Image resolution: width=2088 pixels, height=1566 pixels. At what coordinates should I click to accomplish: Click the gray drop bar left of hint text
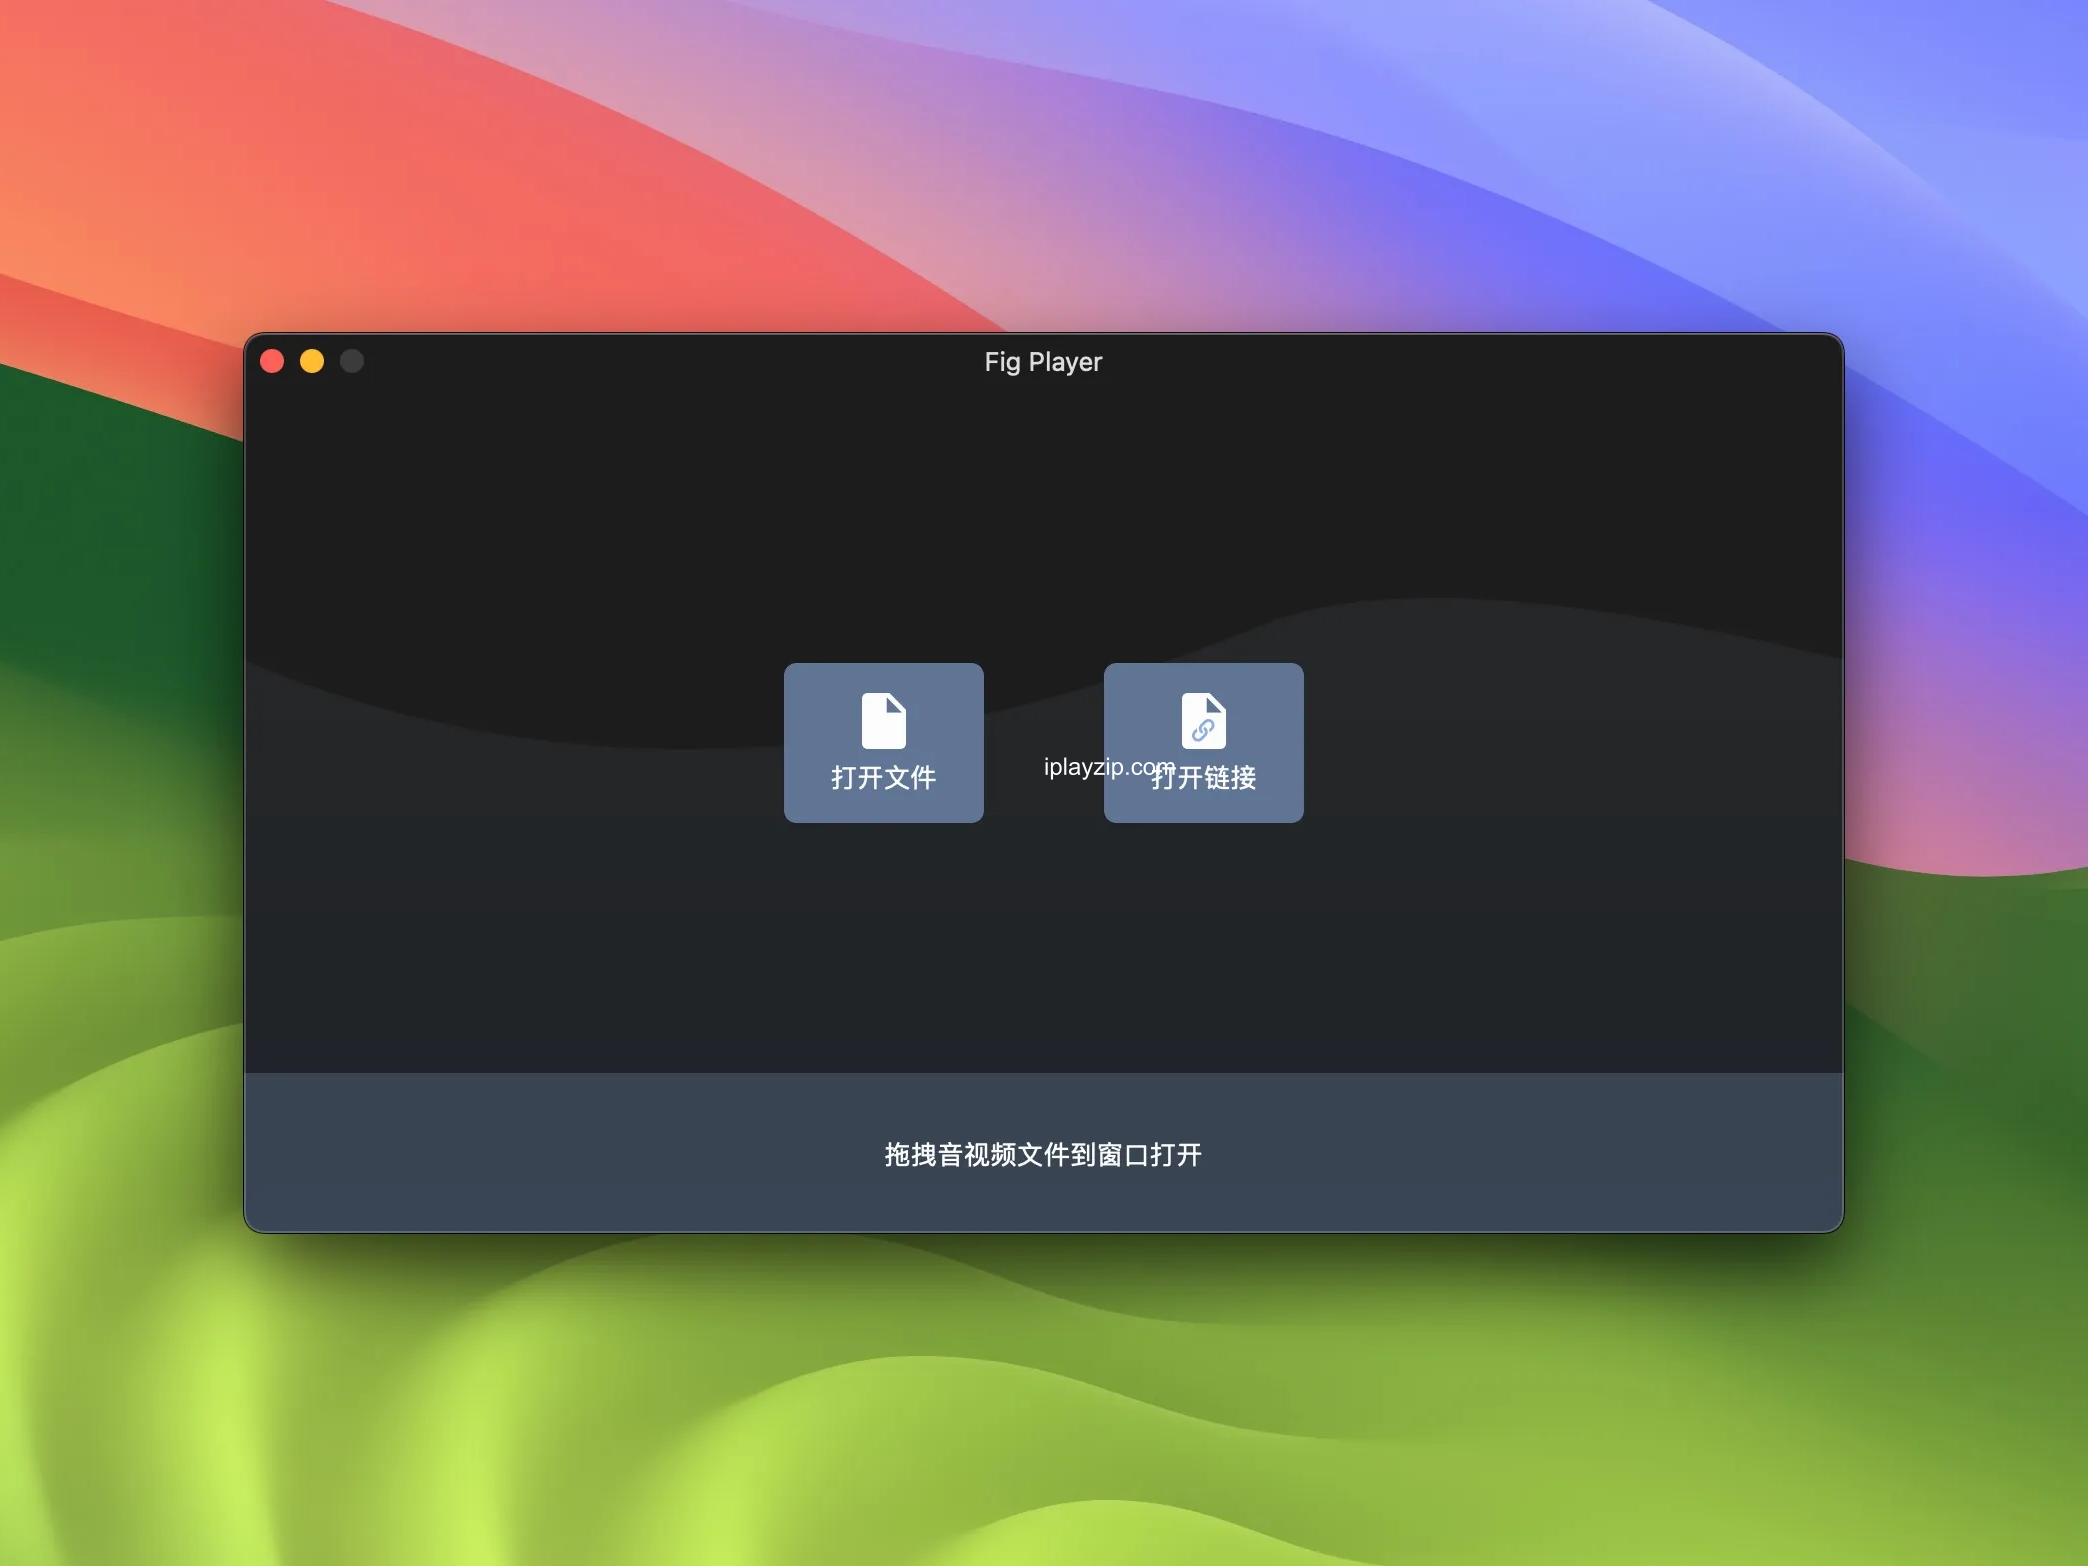pyautogui.click(x=560, y=1154)
